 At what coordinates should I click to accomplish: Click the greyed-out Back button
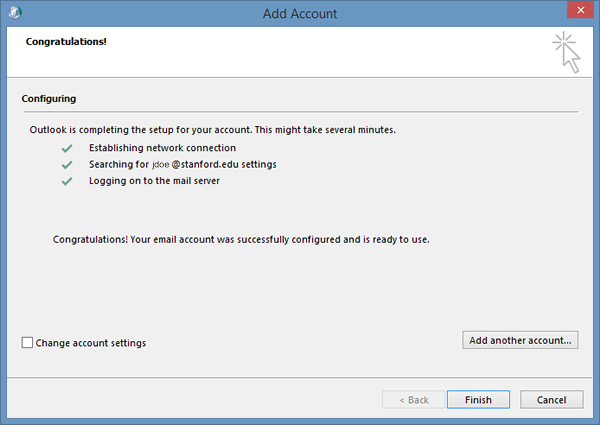click(x=413, y=400)
